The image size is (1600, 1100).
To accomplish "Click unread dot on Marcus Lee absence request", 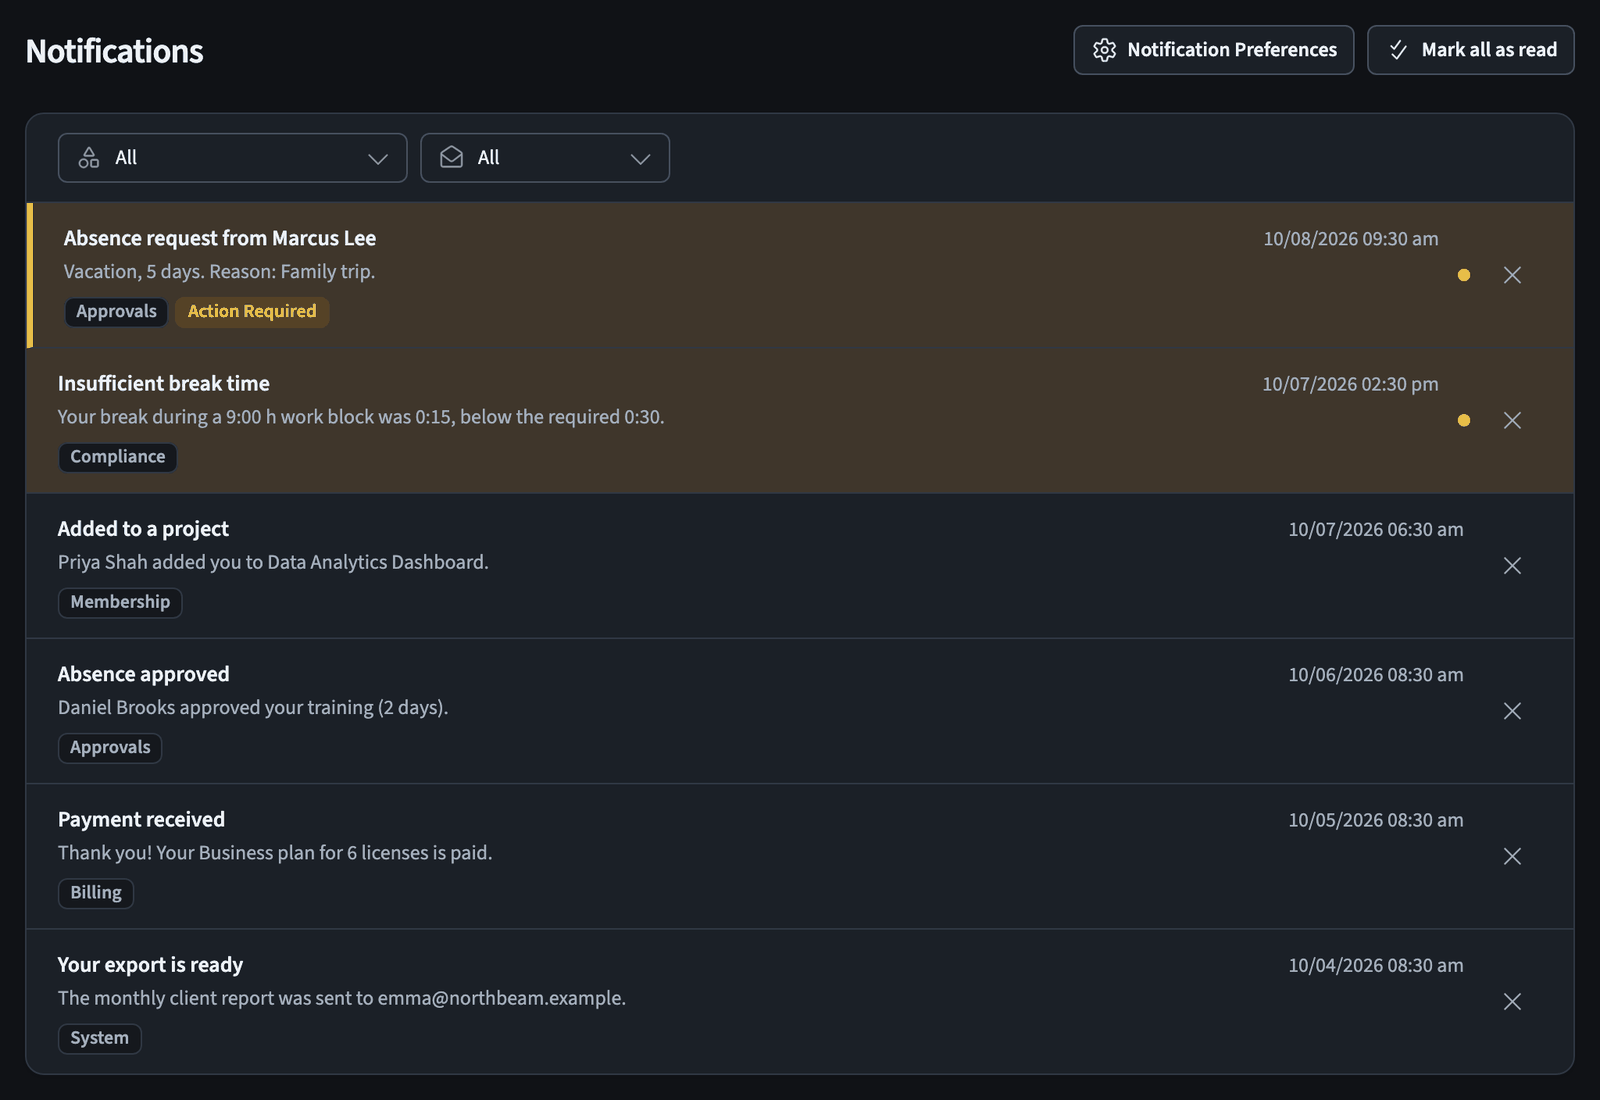I will tap(1464, 275).
